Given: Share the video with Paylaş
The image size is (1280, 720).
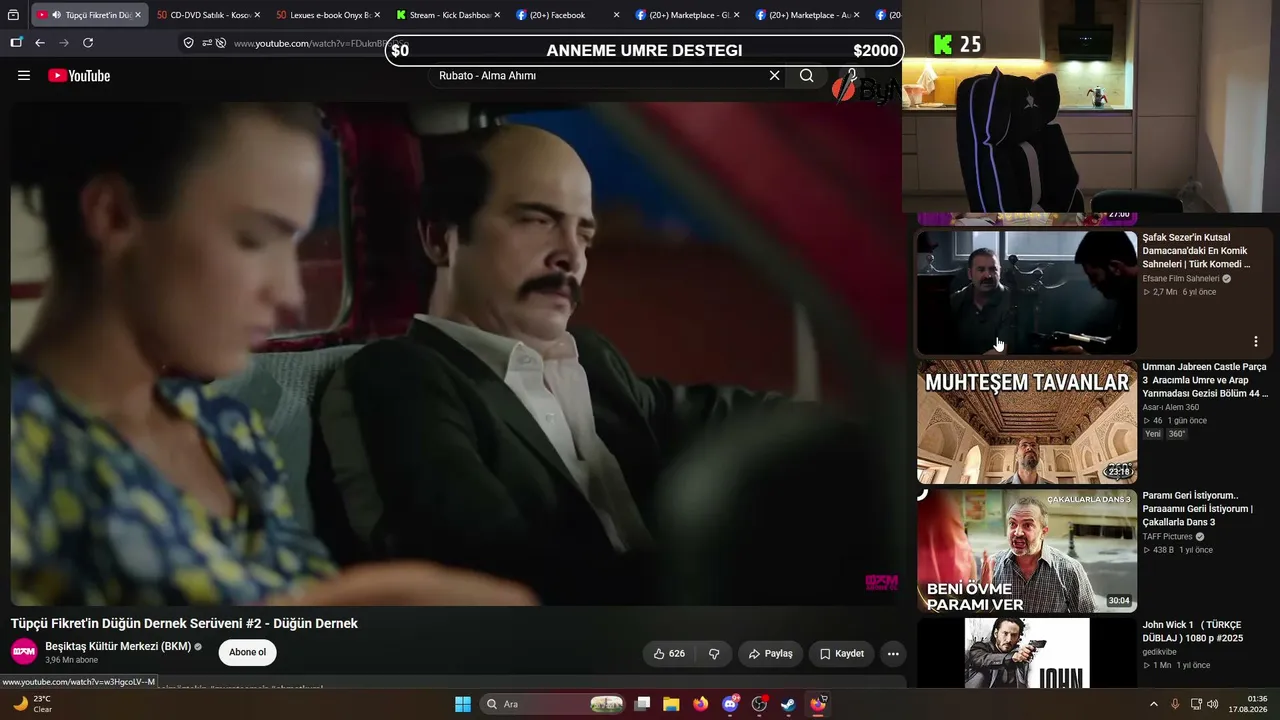Looking at the screenshot, I should pyautogui.click(x=770, y=654).
